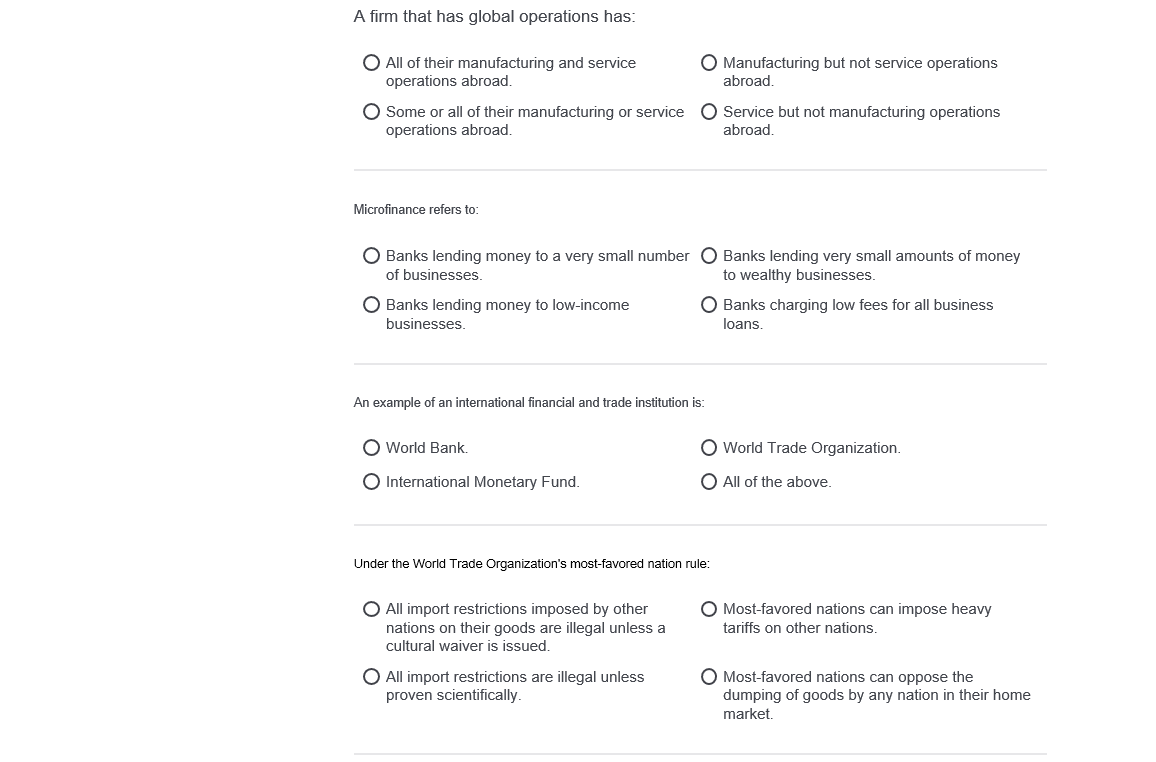Choose 'Most-favored nations can oppose the dumping' option
The image size is (1156, 762).
pos(708,677)
